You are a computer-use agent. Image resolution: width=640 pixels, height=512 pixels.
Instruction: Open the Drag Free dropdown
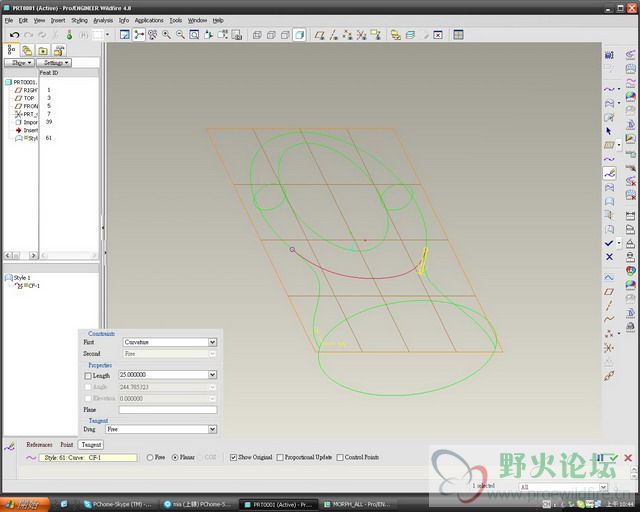click(212, 429)
